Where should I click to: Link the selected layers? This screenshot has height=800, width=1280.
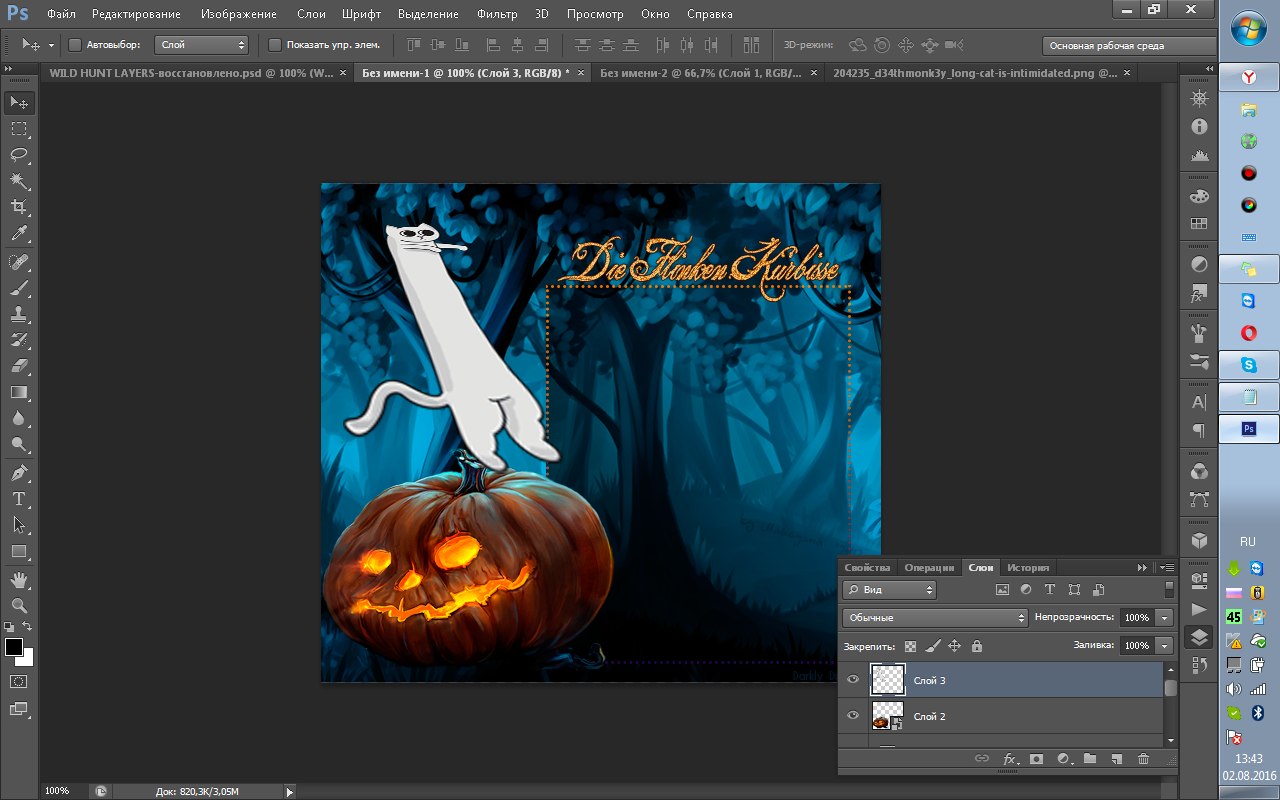coord(982,759)
